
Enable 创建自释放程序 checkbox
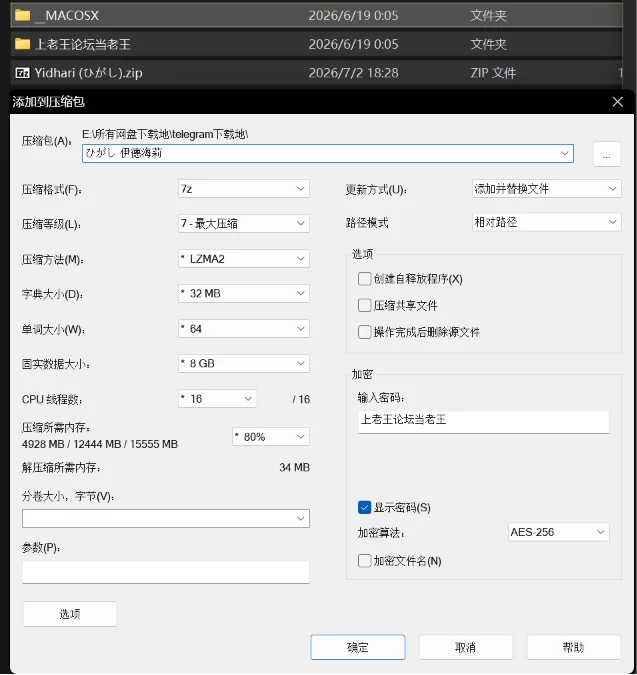(365, 279)
